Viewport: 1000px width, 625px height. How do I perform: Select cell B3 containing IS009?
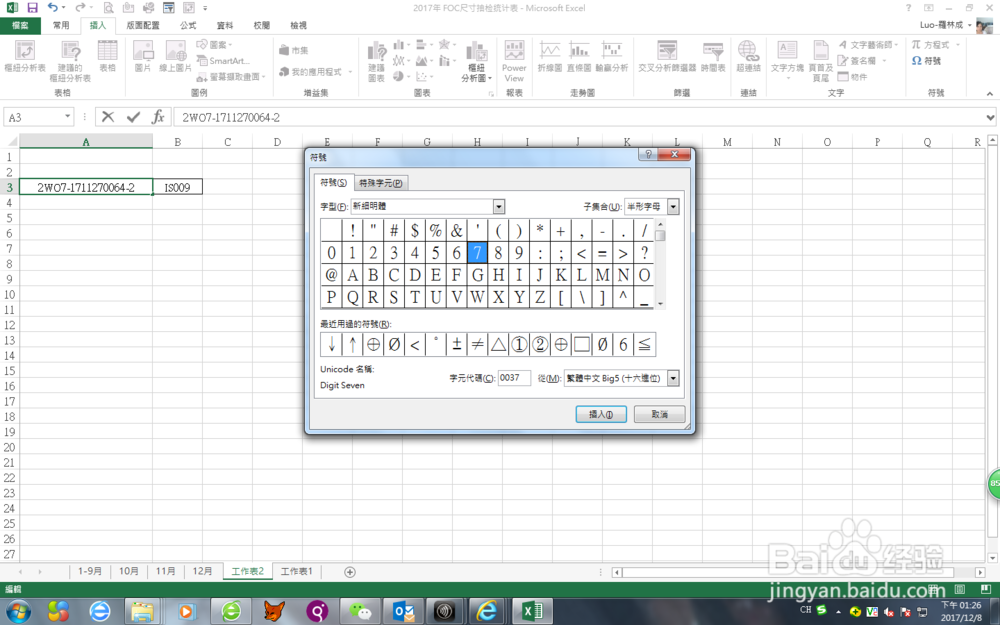tap(177, 187)
